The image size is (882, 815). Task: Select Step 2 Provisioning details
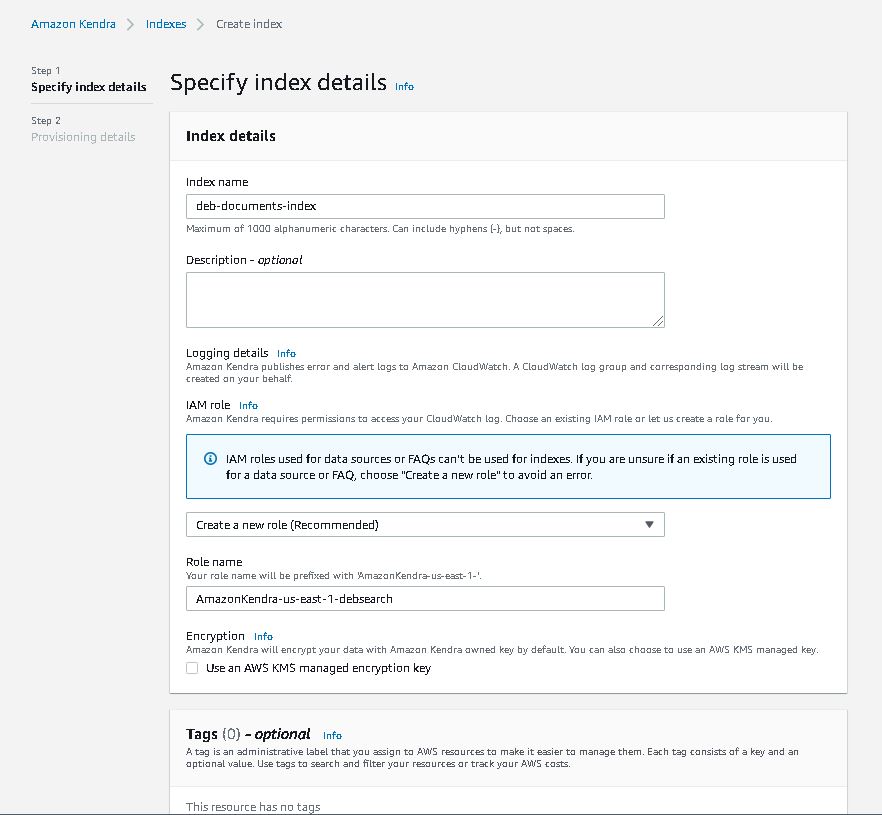click(x=83, y=129)
